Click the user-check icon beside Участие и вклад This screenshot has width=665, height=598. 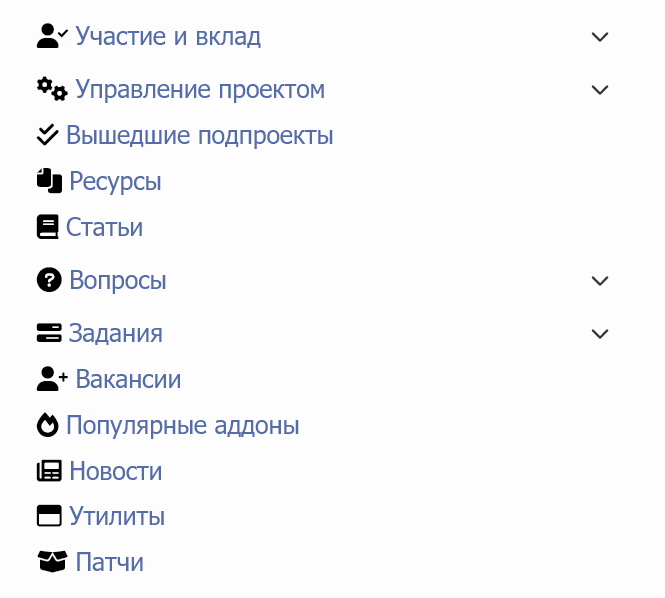52,37
